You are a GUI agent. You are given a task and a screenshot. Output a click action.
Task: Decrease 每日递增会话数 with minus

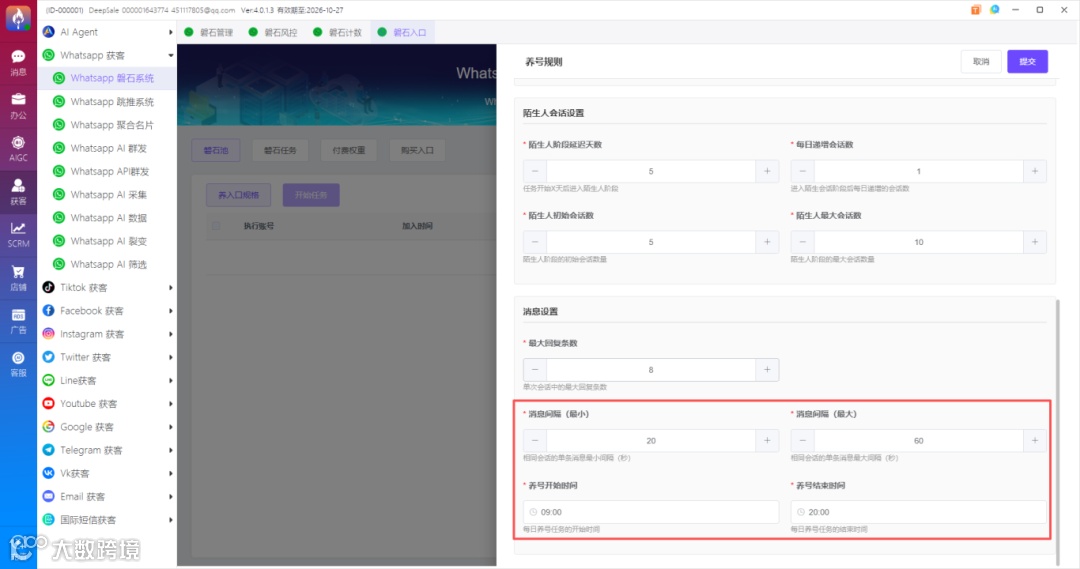click(802, 171)
